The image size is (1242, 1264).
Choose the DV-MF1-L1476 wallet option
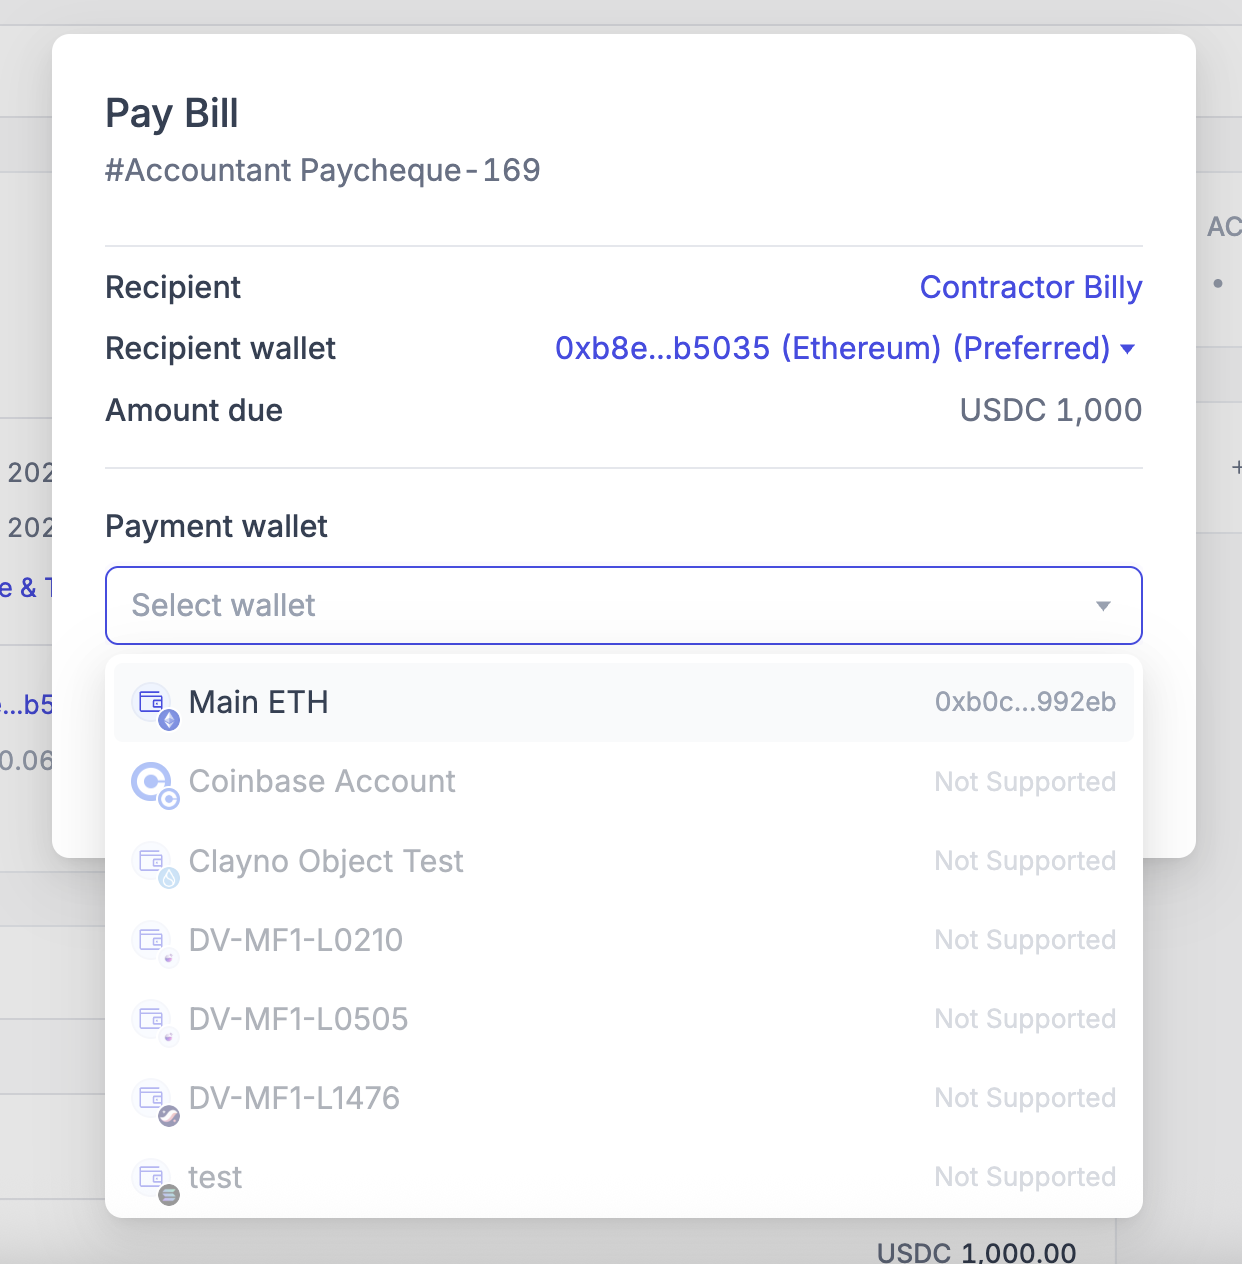click(x=294, y=1098)
